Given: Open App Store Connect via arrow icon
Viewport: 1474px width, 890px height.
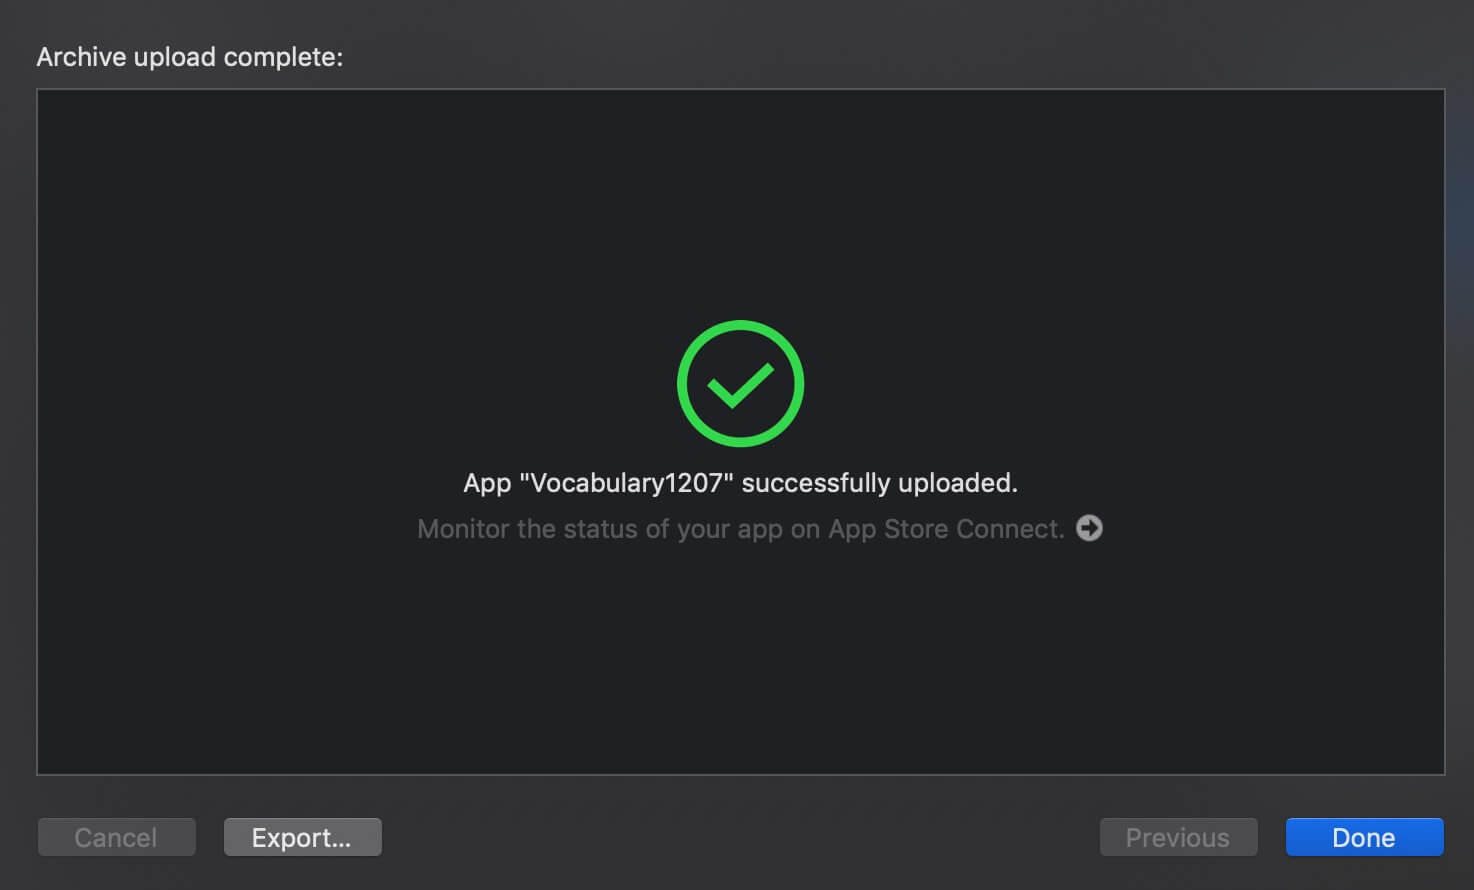Looking at the screenshot, I should 1089,528.
